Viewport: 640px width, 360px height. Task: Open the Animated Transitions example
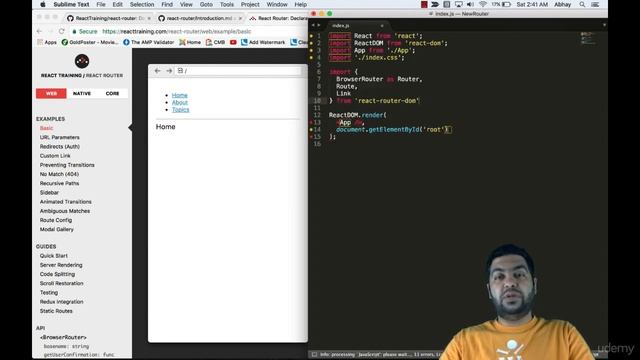[65, 202]
